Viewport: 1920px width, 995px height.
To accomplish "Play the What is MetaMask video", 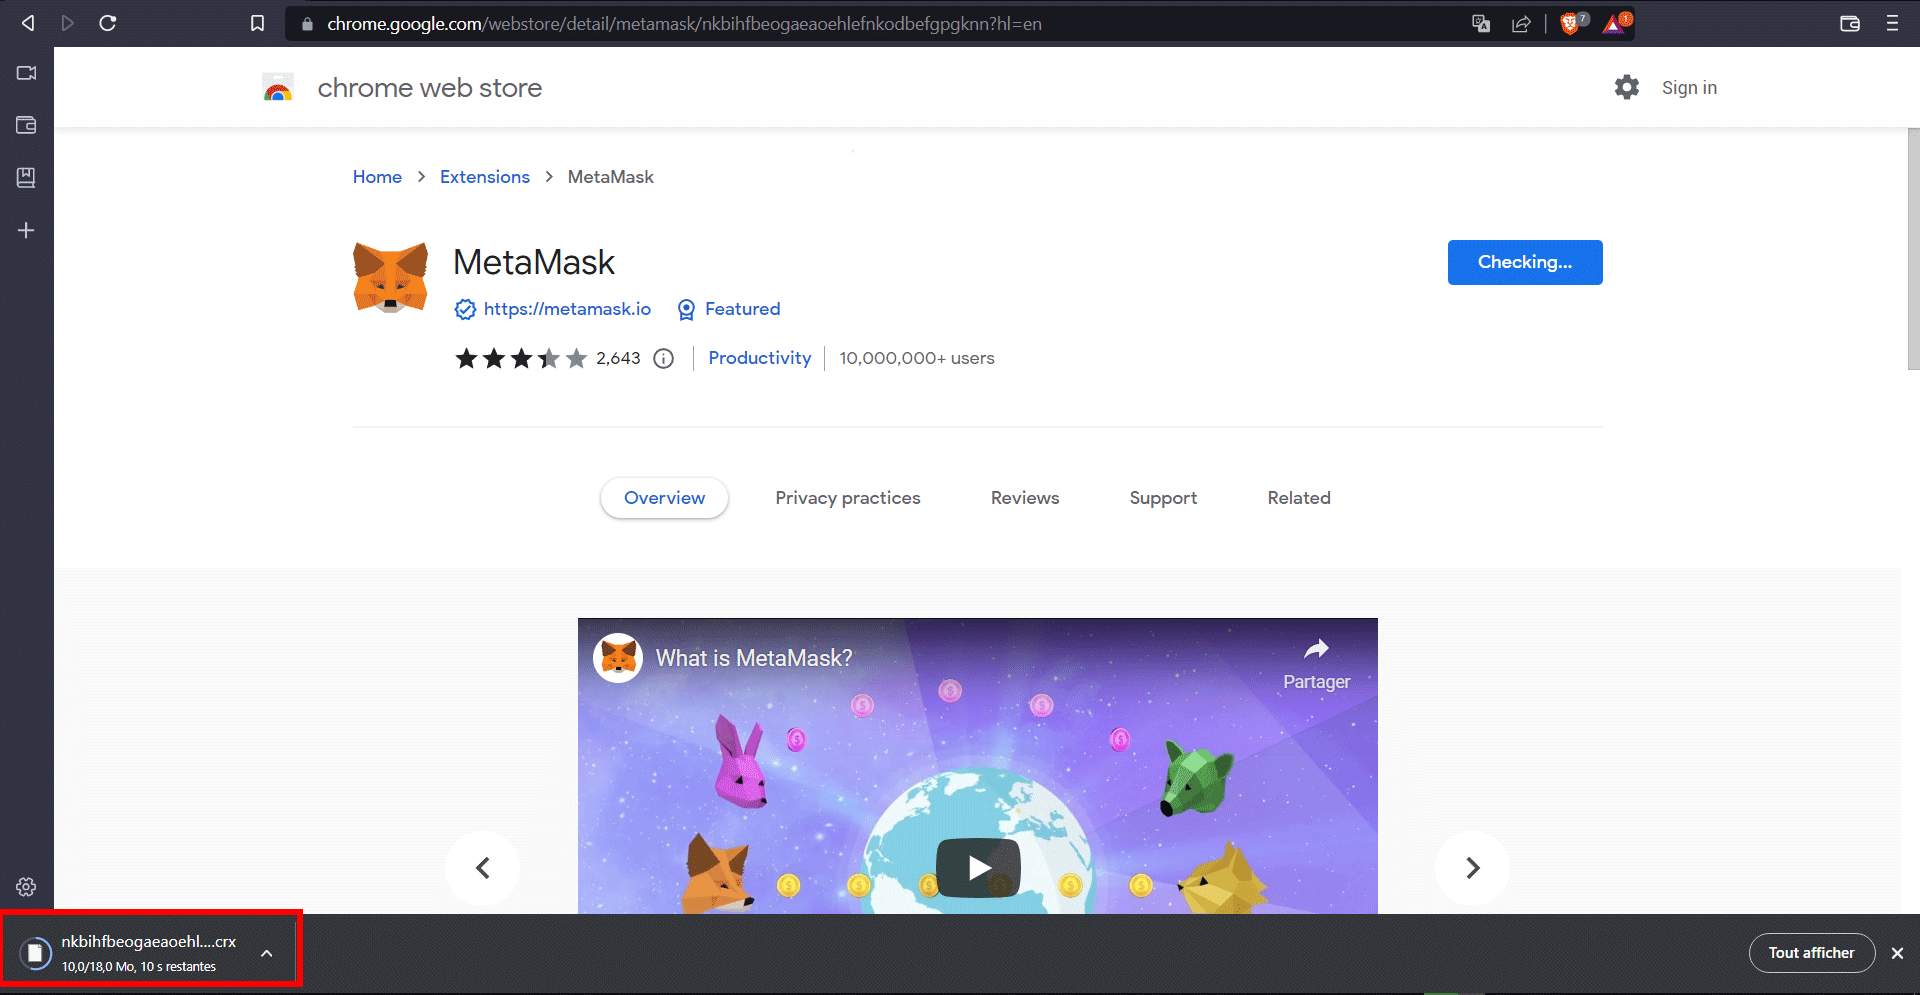I will (x=978, y=867).
